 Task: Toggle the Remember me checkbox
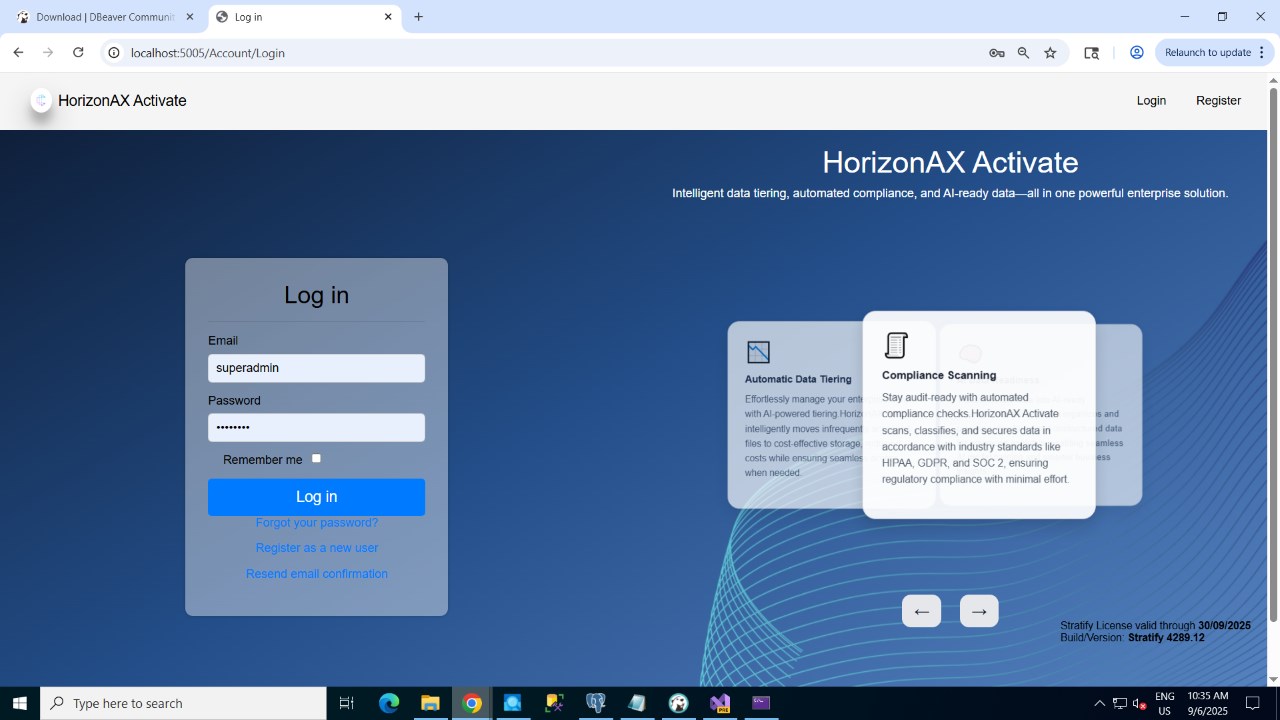(x=316, y=458)
